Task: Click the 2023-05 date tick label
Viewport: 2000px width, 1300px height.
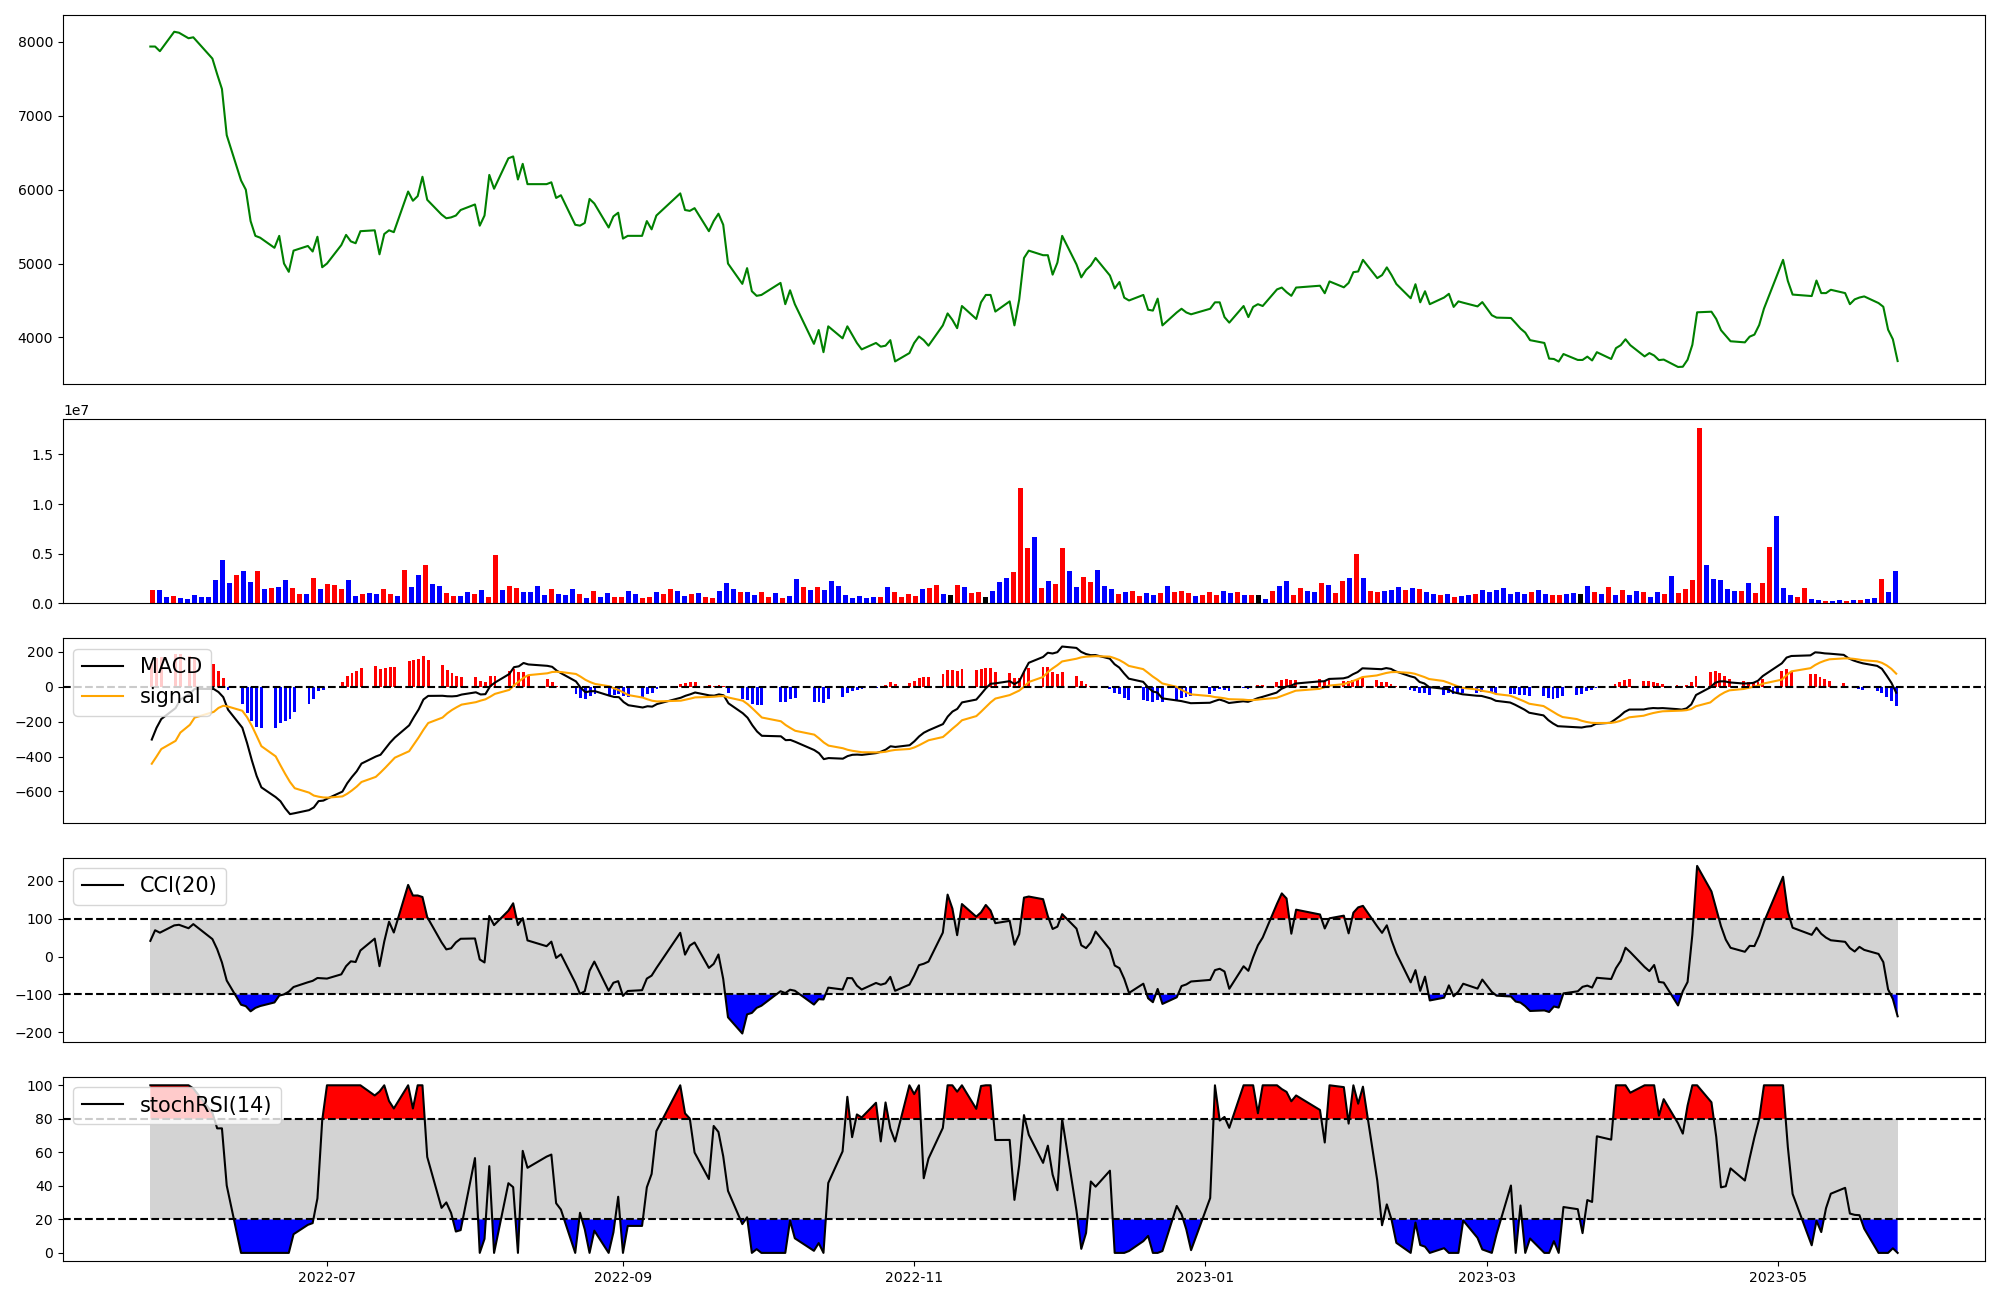Action: coord(1778,1277)
